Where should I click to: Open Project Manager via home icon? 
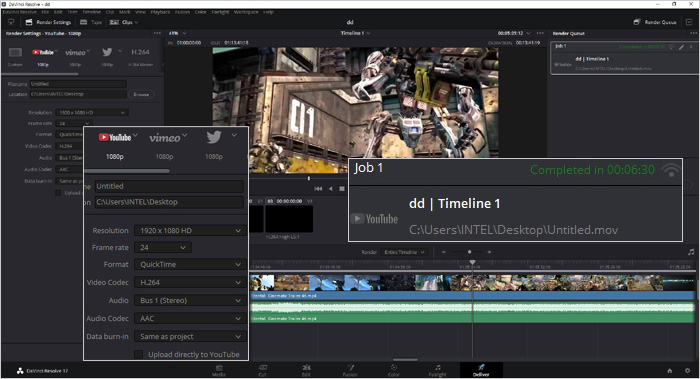coord(670,371)
